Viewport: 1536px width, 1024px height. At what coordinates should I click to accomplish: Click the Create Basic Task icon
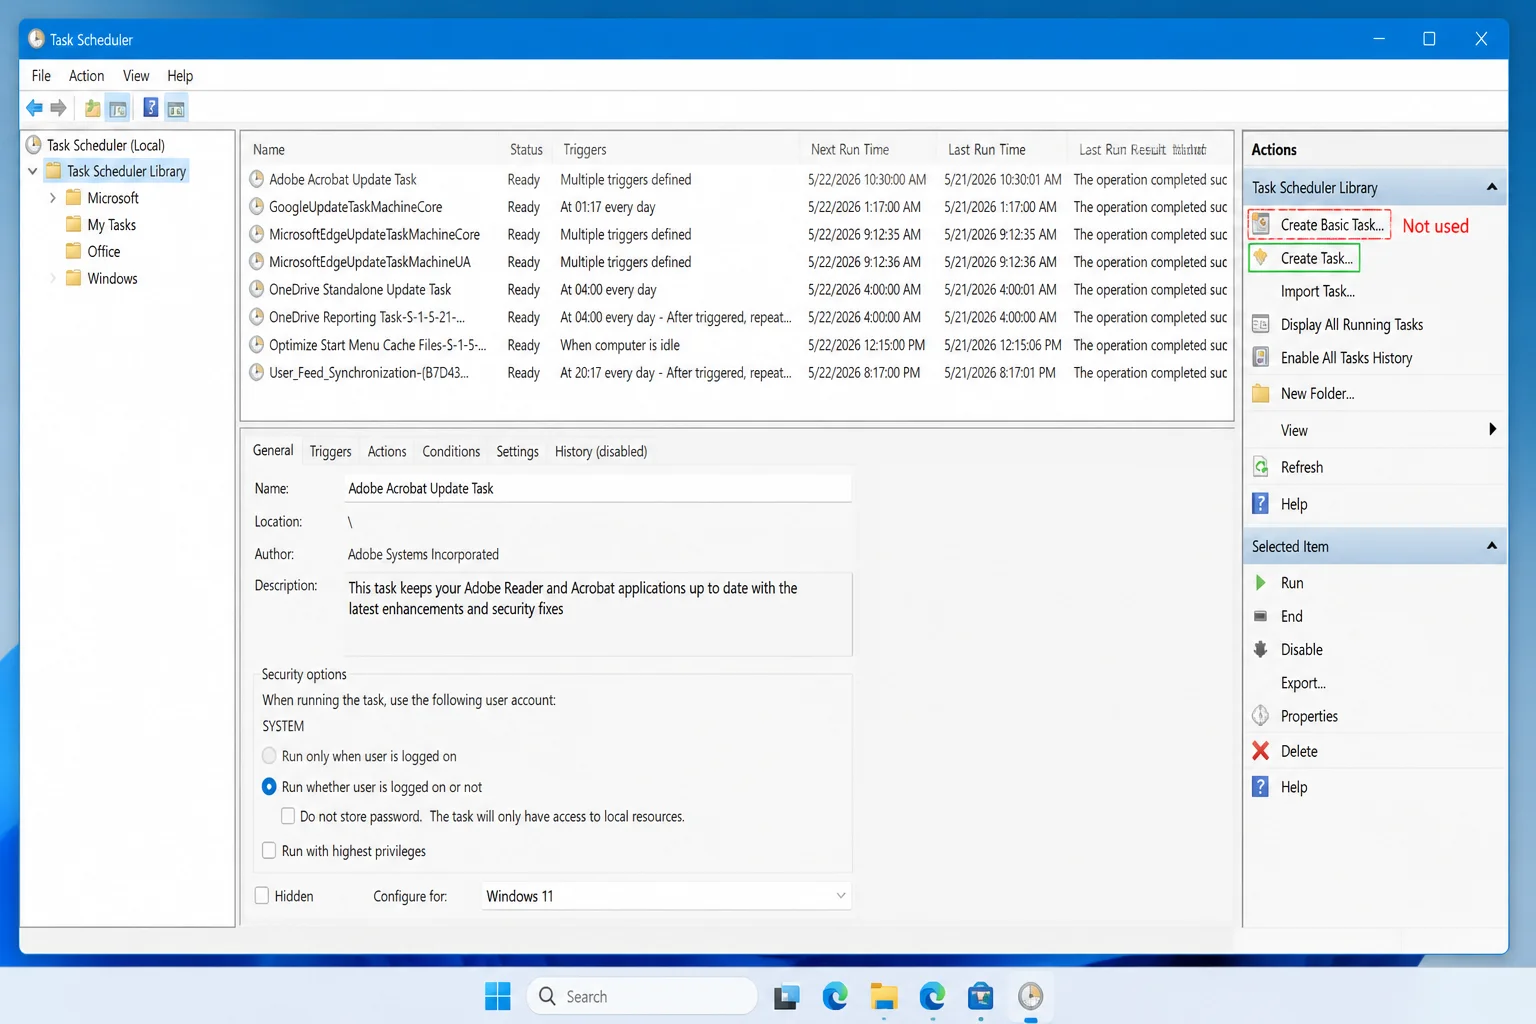coord(1261,225)
